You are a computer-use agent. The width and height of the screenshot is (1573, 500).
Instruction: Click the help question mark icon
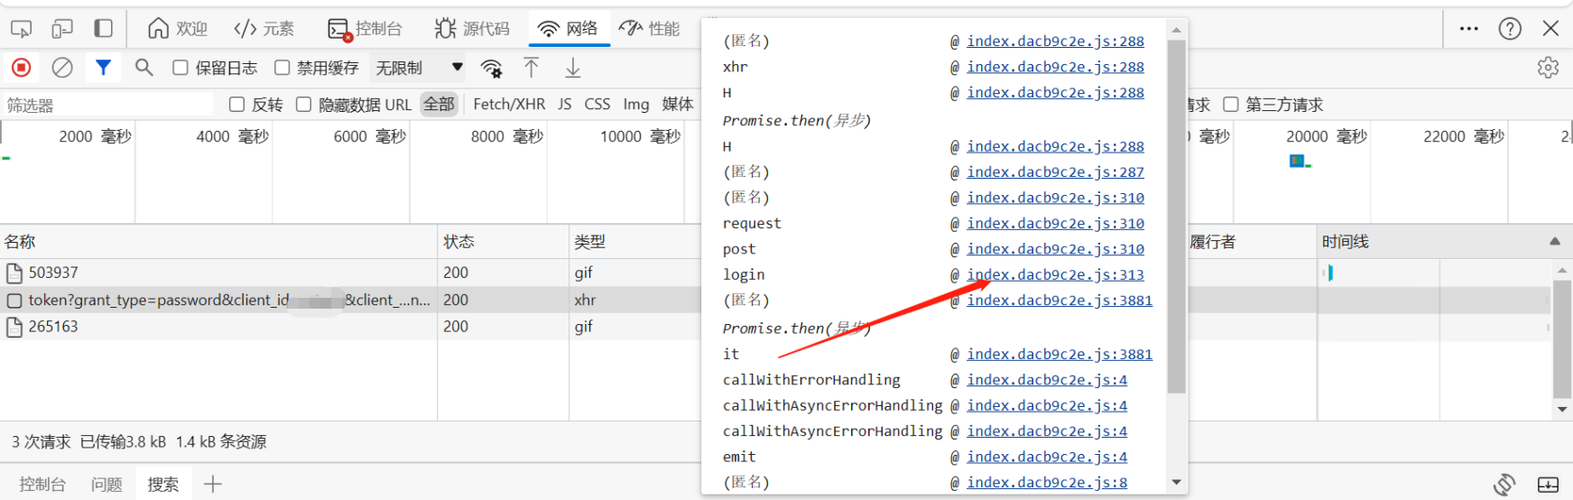click(1510, 28)
